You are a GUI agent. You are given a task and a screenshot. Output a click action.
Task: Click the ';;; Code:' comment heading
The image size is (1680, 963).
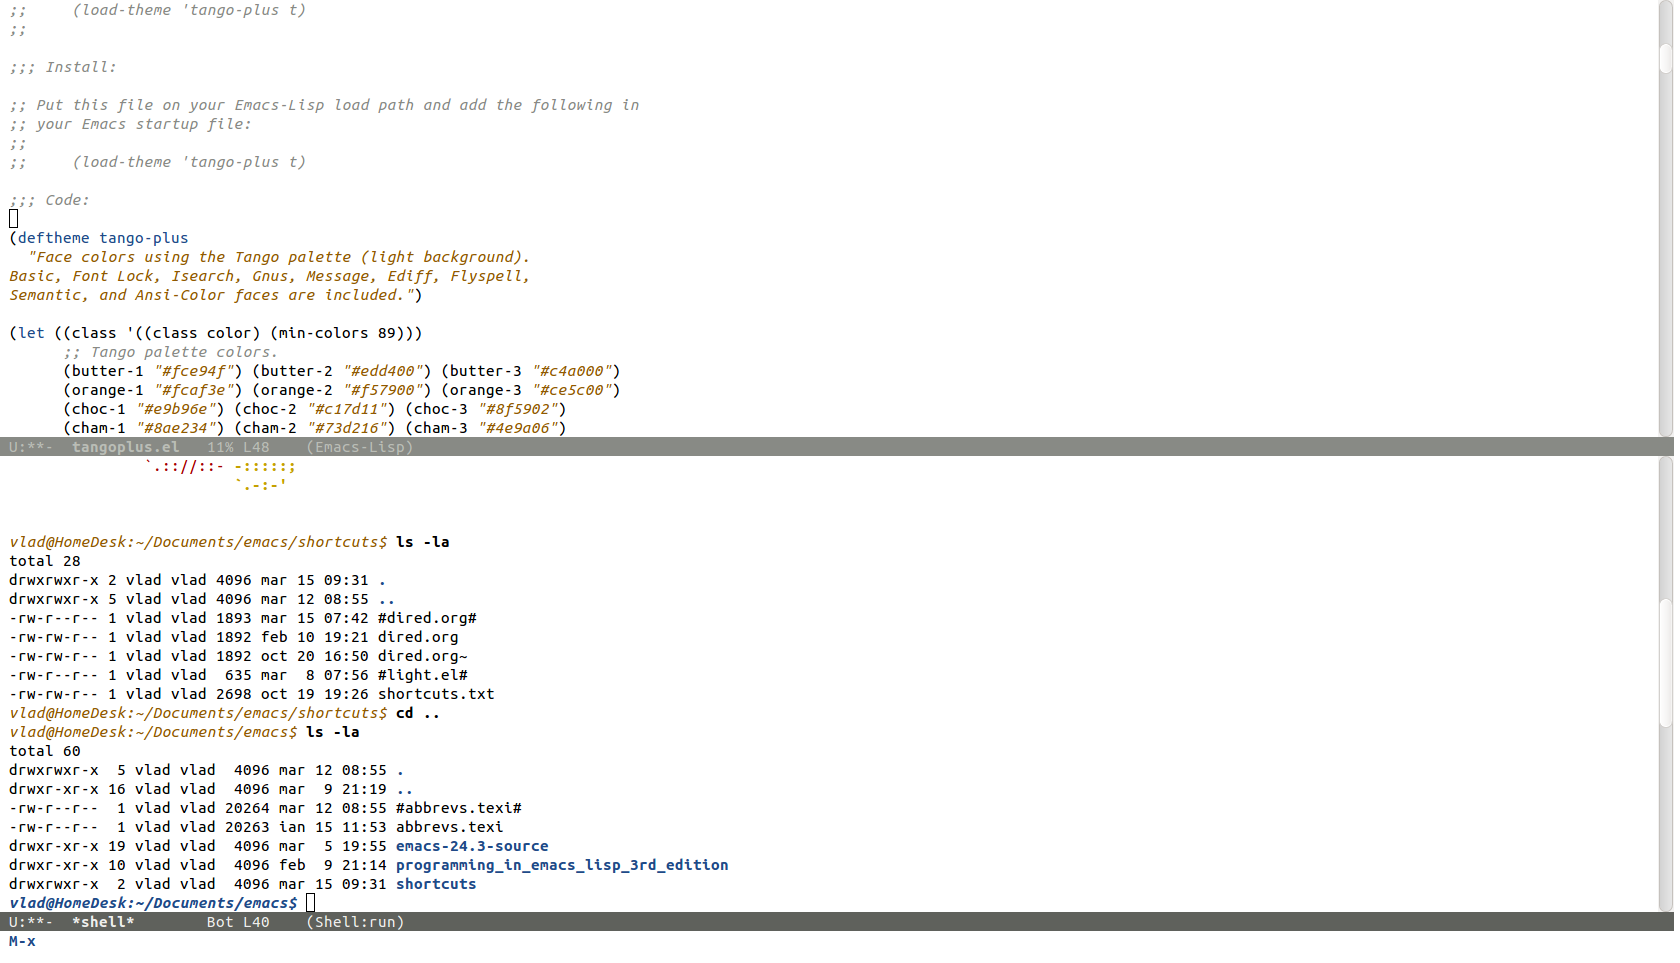(49, 200)
